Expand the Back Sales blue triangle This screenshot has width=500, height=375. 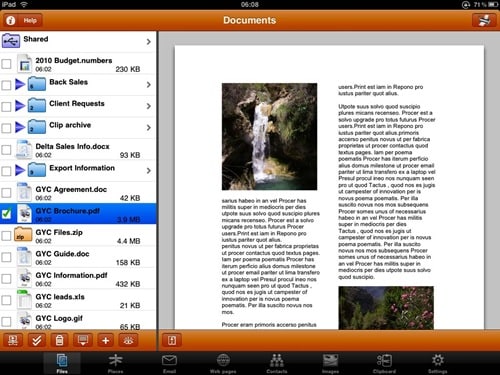click(x=20, y=84)
